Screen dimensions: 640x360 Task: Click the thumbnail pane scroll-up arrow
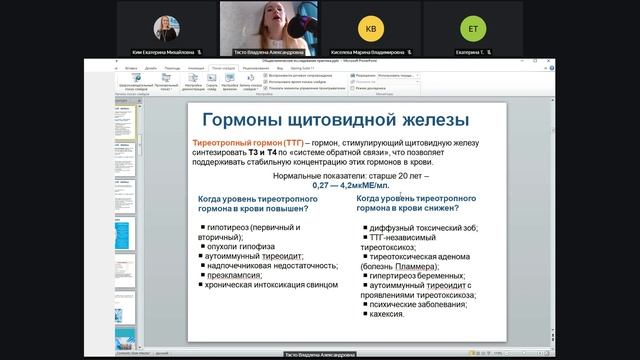pyautogui.click(x=140, y=106)
